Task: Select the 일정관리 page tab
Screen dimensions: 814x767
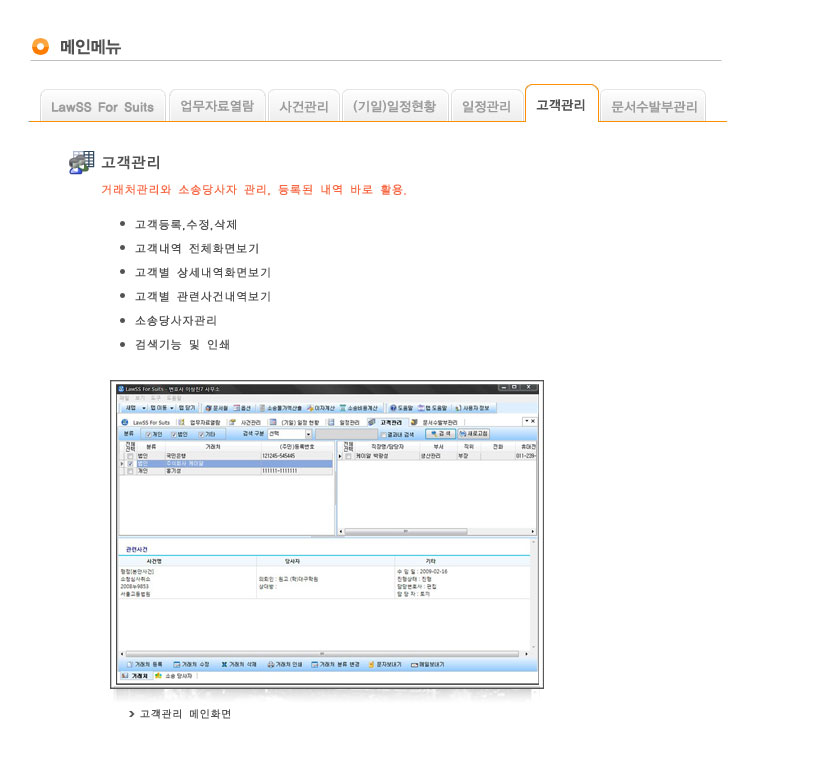Action: tap(486, 106)
